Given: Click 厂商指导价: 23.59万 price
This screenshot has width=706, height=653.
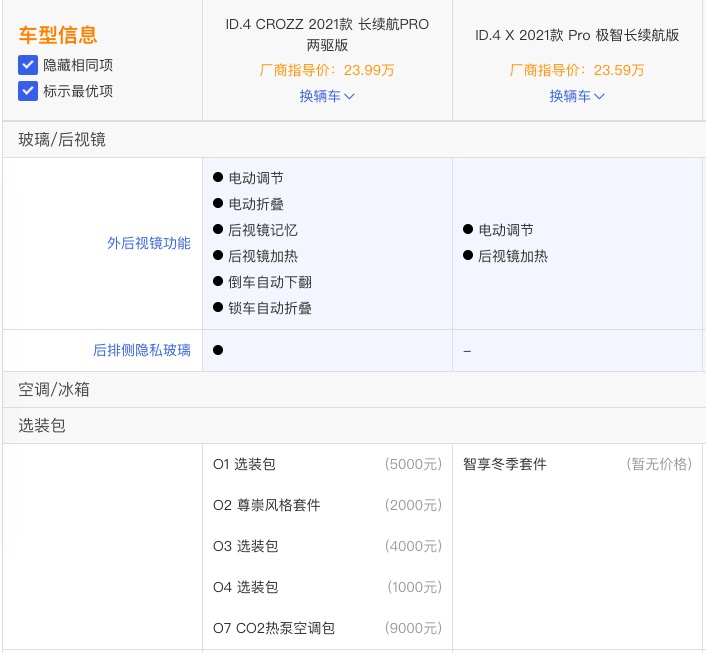Looking at the screenshot, I should coord(577,70).
